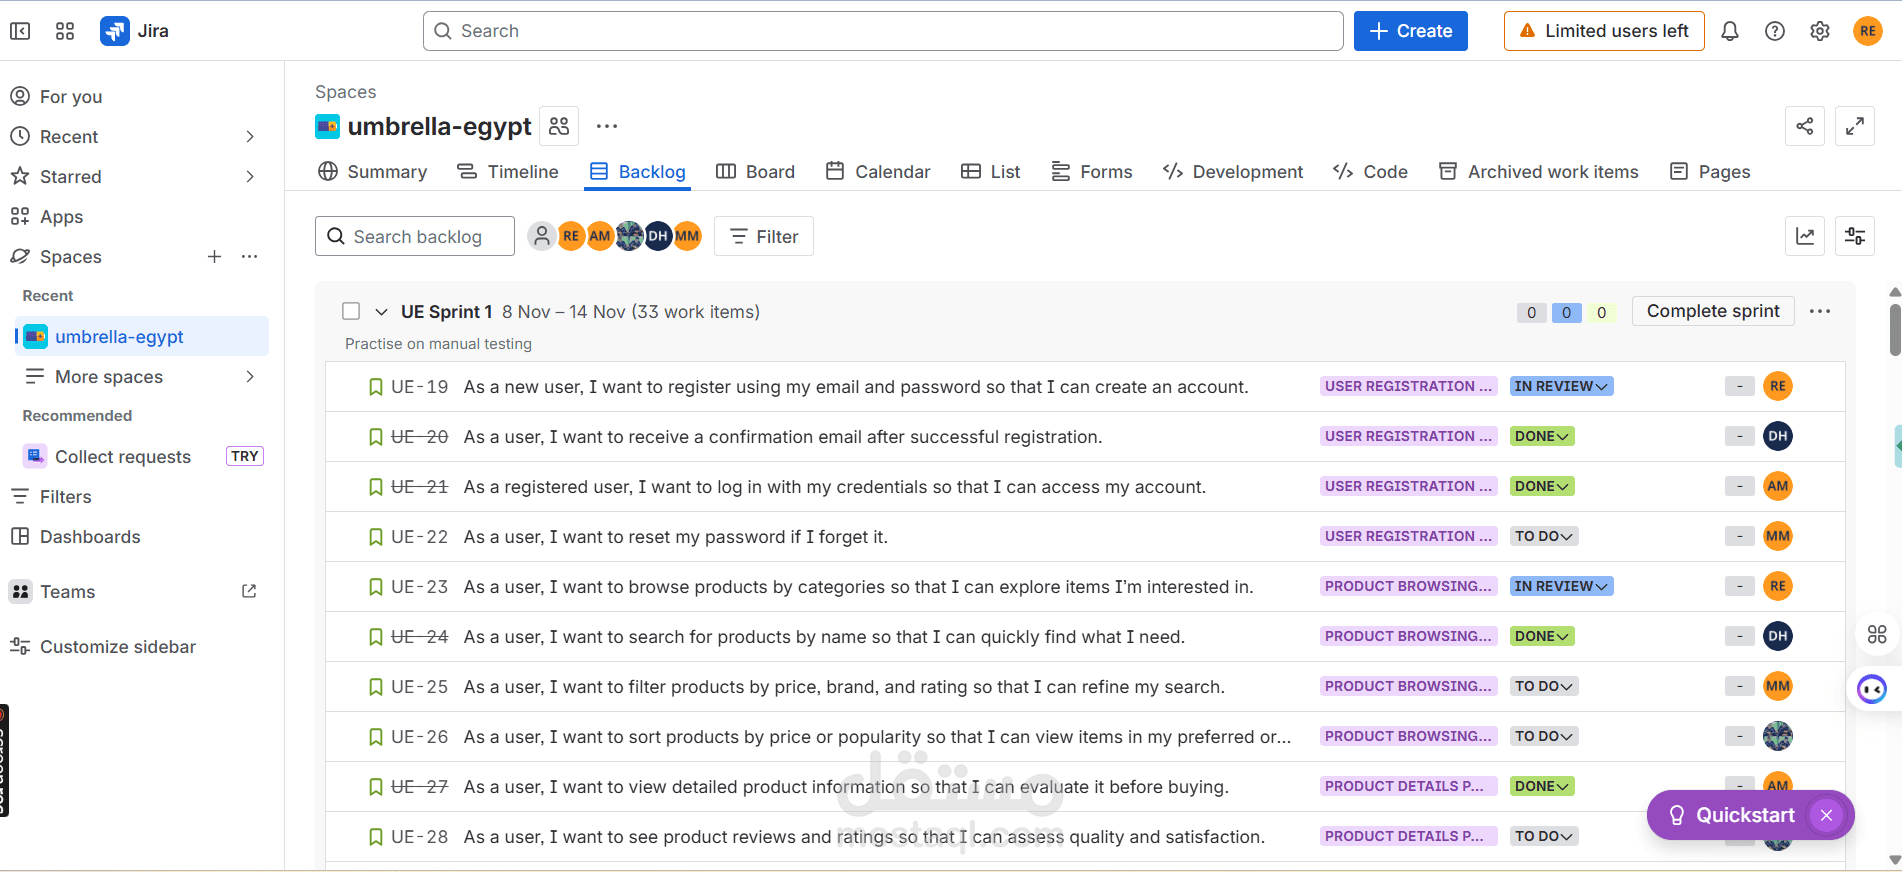Screen dimensions: 1902x872
Task: Open the help question mark icon
Action: click(x=1774, y=31)
